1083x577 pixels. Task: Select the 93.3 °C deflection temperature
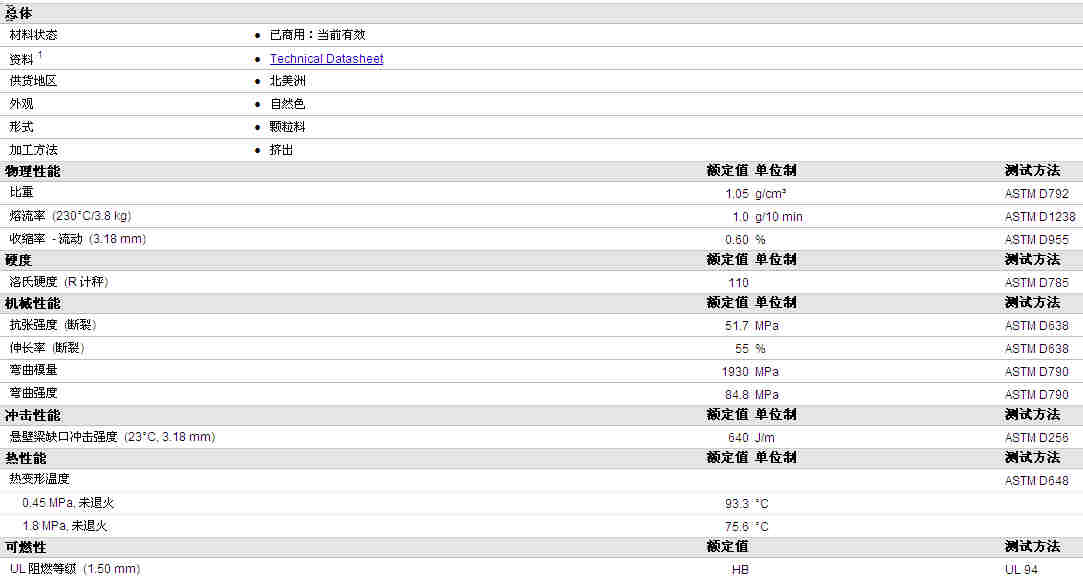coord(747,504)
